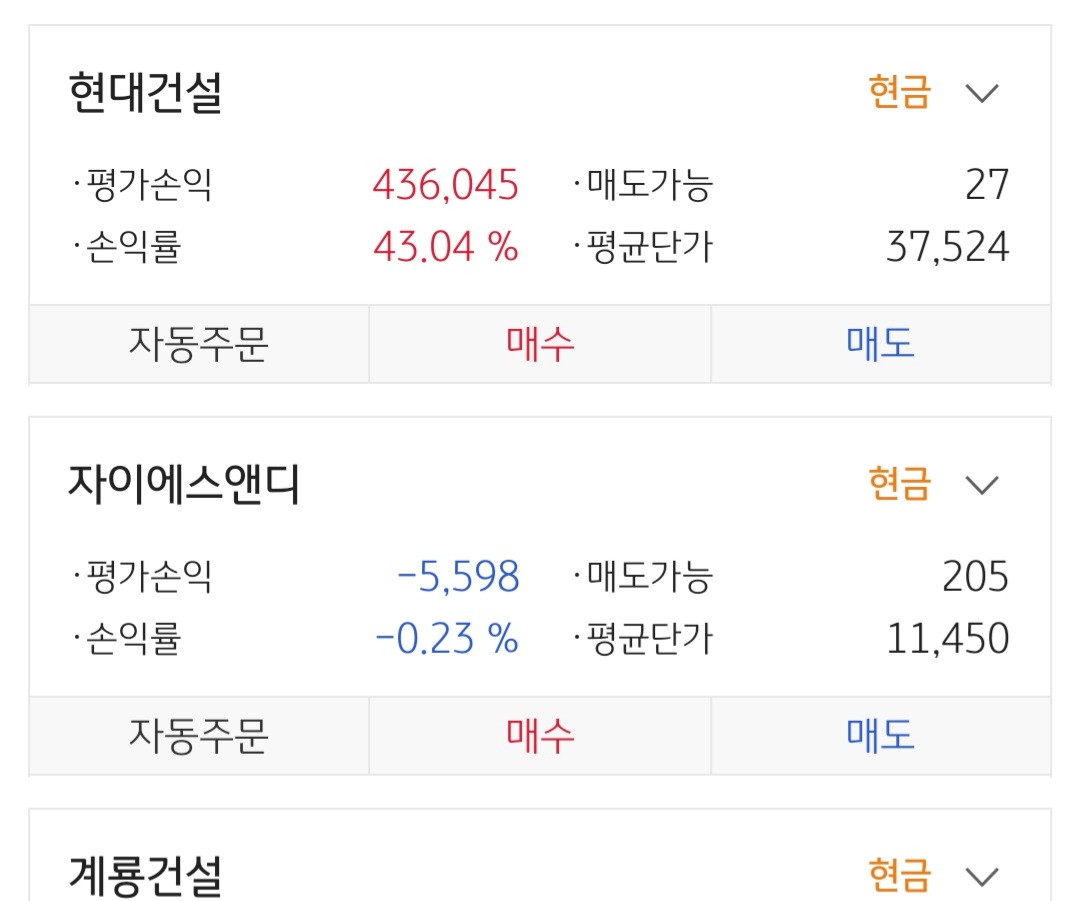
Task: Open the 자이에스앤디 stock name
Action: (x=185, y=485)
